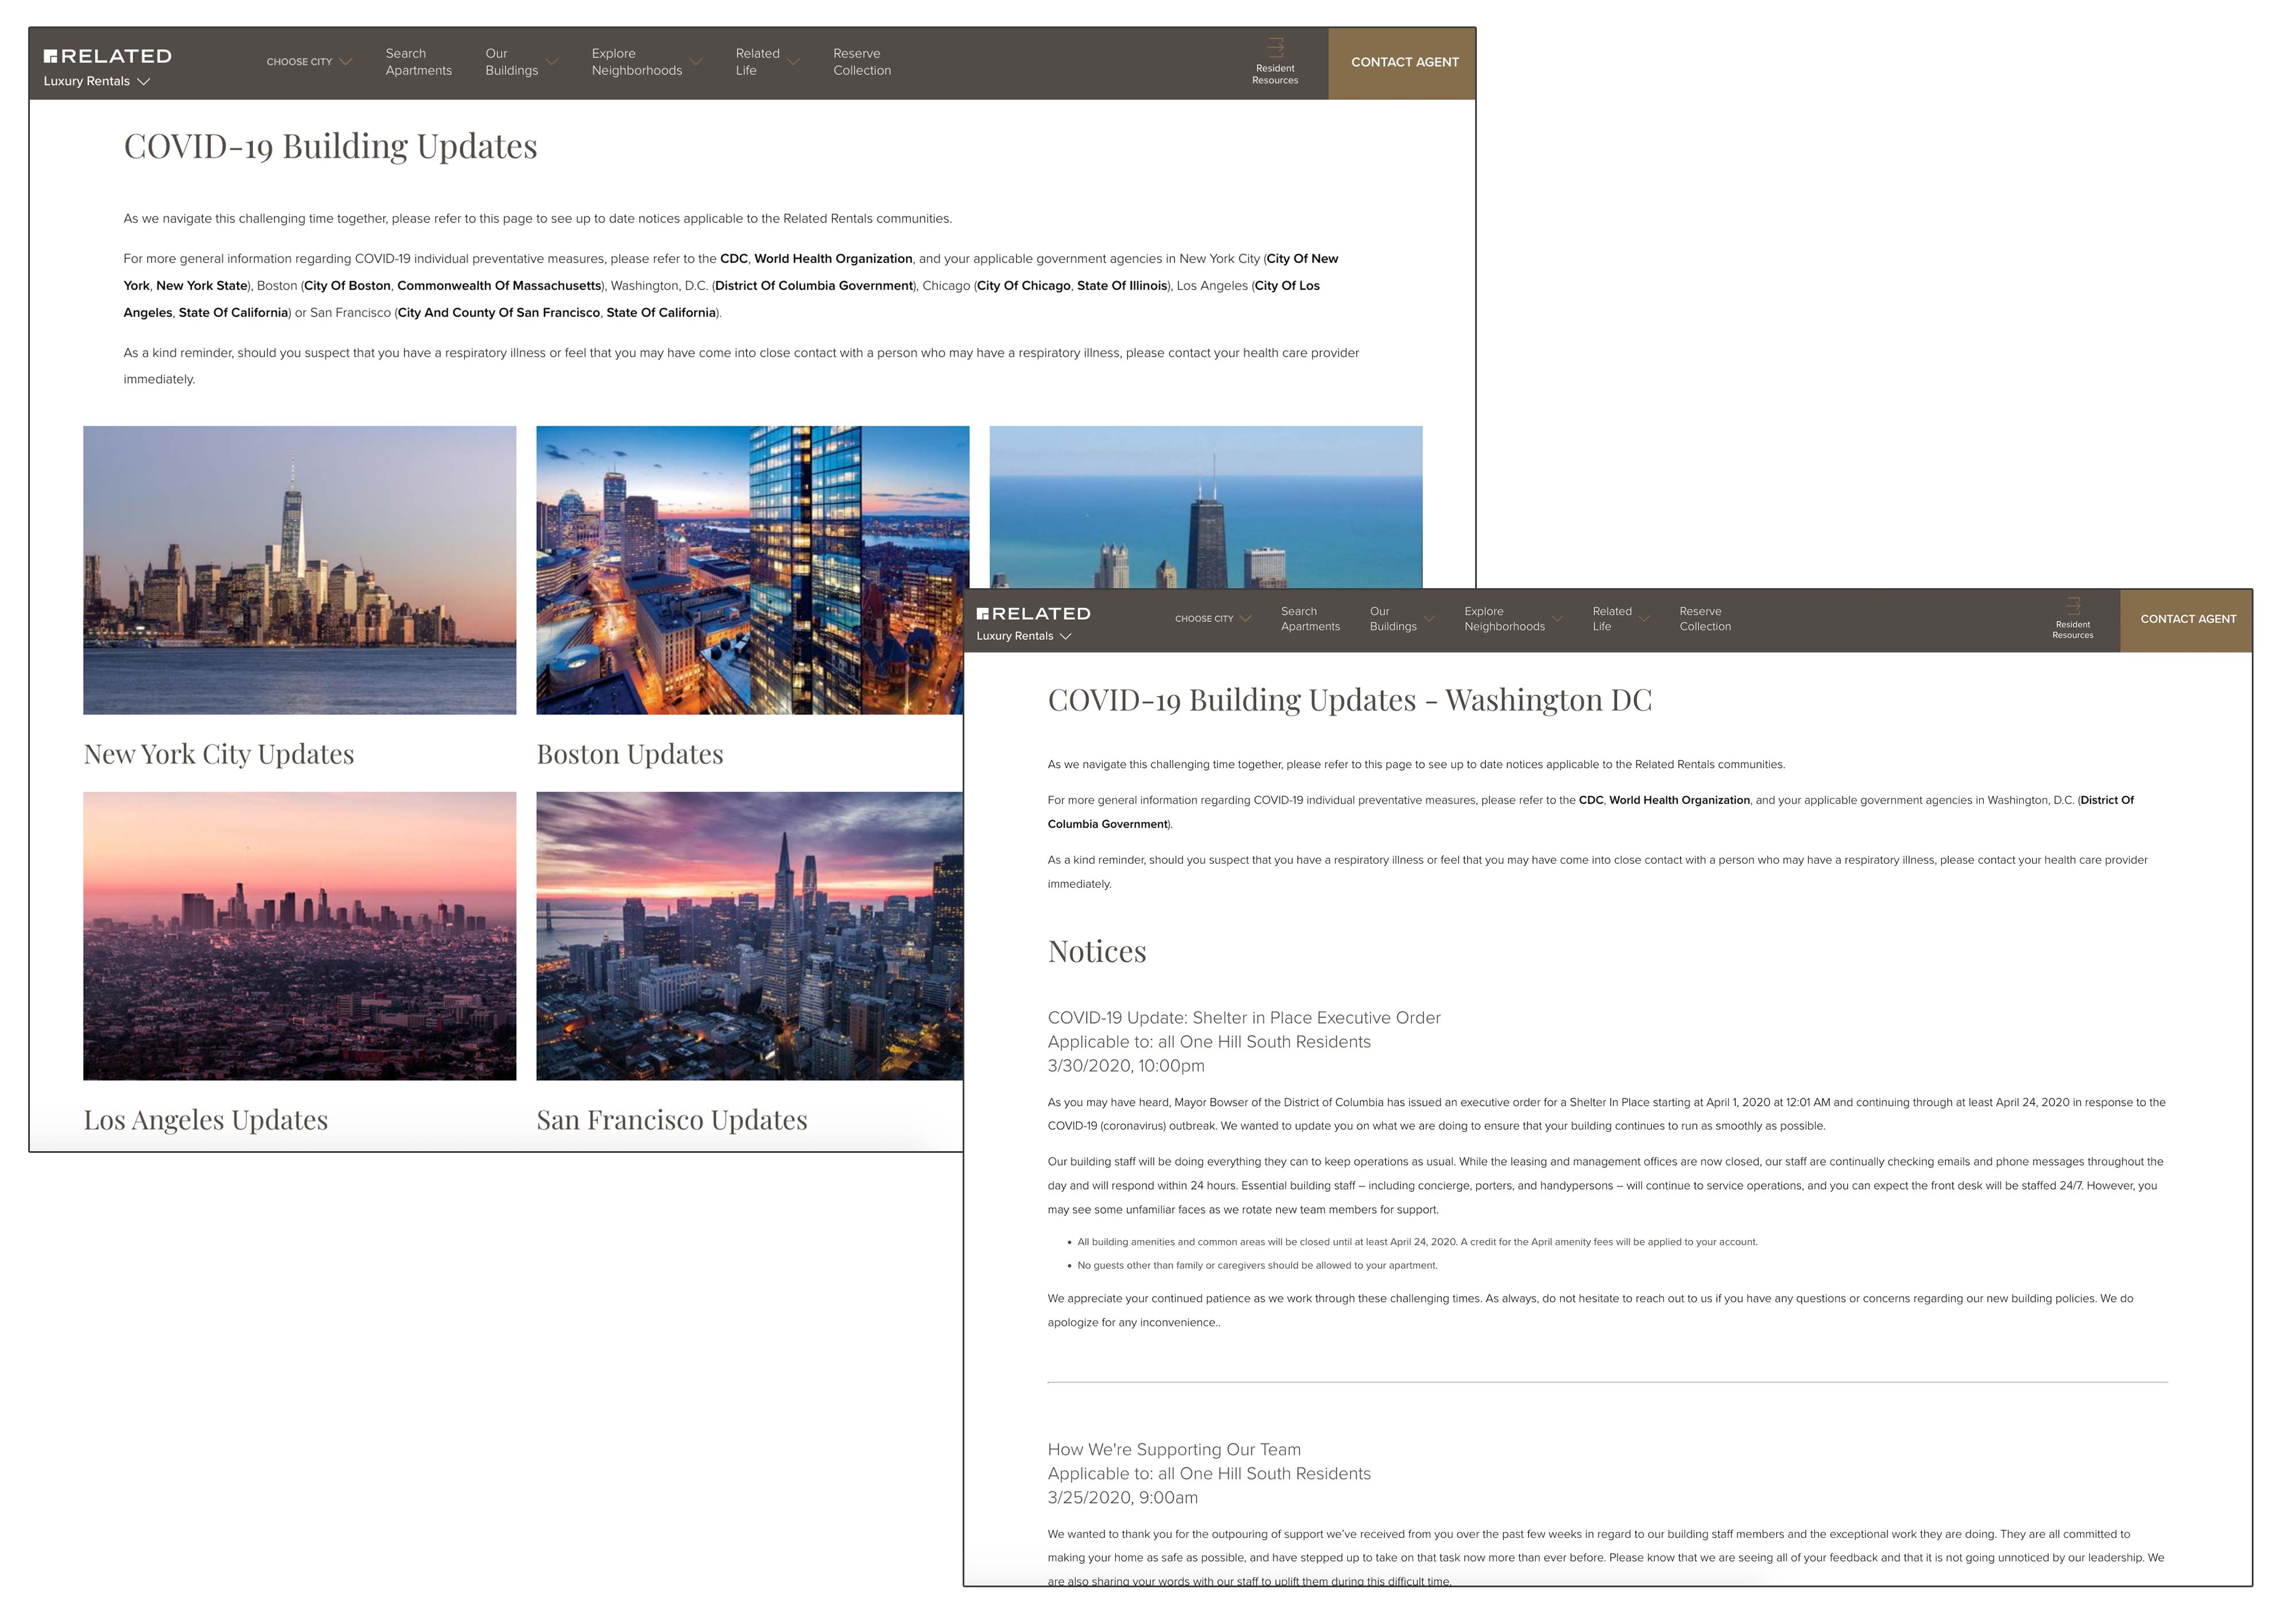The image size is (2296, 1624).
Task: Click the Los Angeles sunset photo
Action: tap(300, 936)
